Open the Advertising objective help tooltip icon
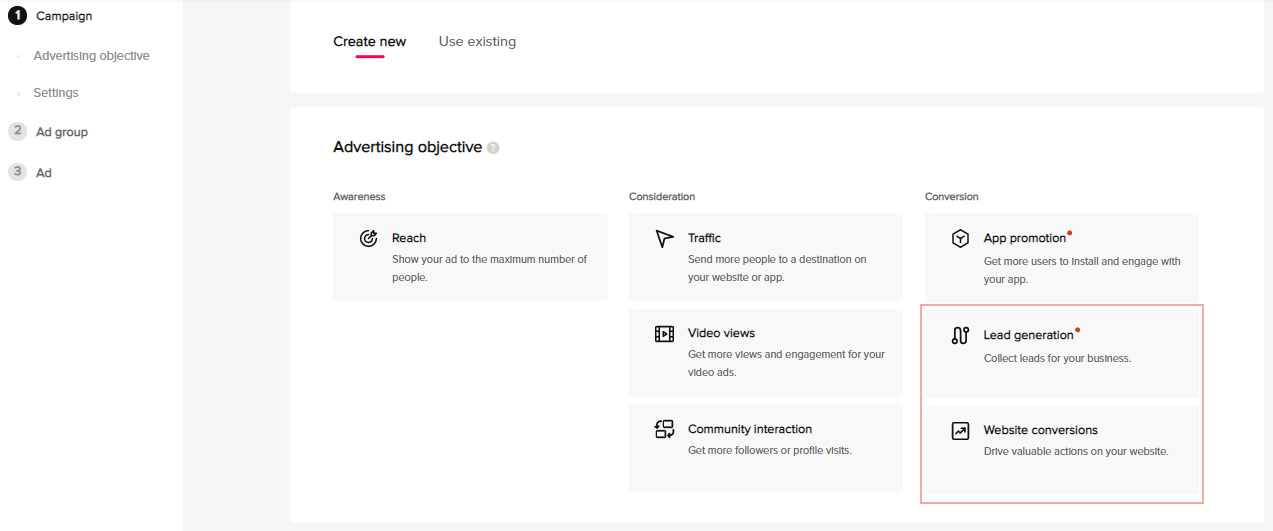The height and width of the screenshot is (531, 1273). pos(493,148)
